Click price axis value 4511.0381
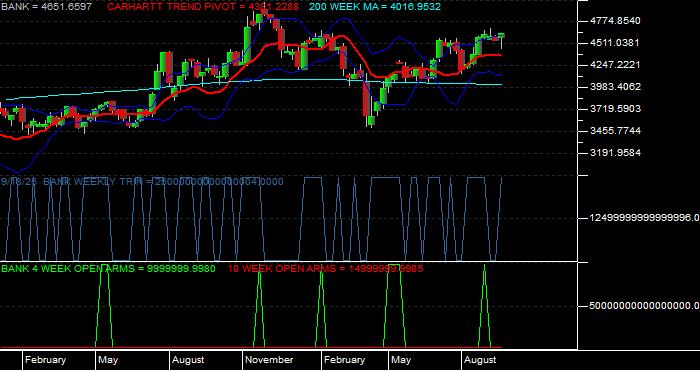Screen dimensions: 700x370 [615, 43]
